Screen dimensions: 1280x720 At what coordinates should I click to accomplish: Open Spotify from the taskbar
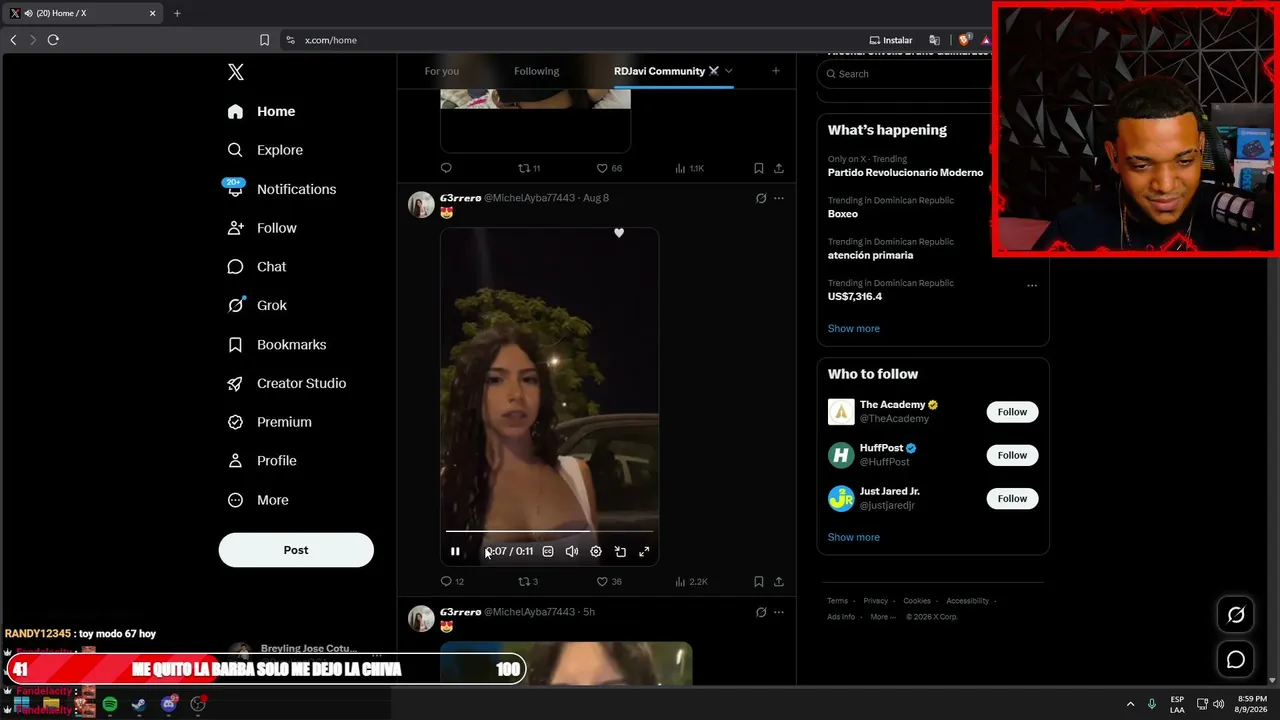click(110, 704)
